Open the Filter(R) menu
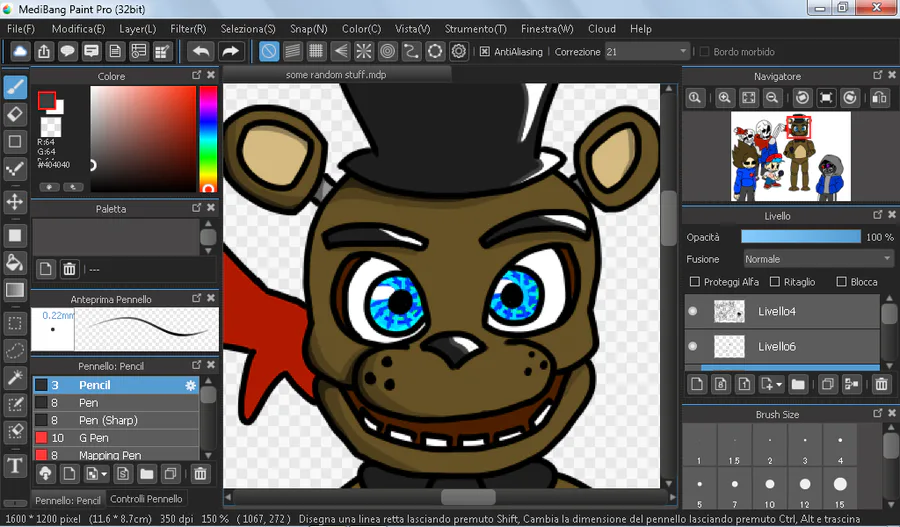Screen dimensions: 900x527 coord(188,29)
